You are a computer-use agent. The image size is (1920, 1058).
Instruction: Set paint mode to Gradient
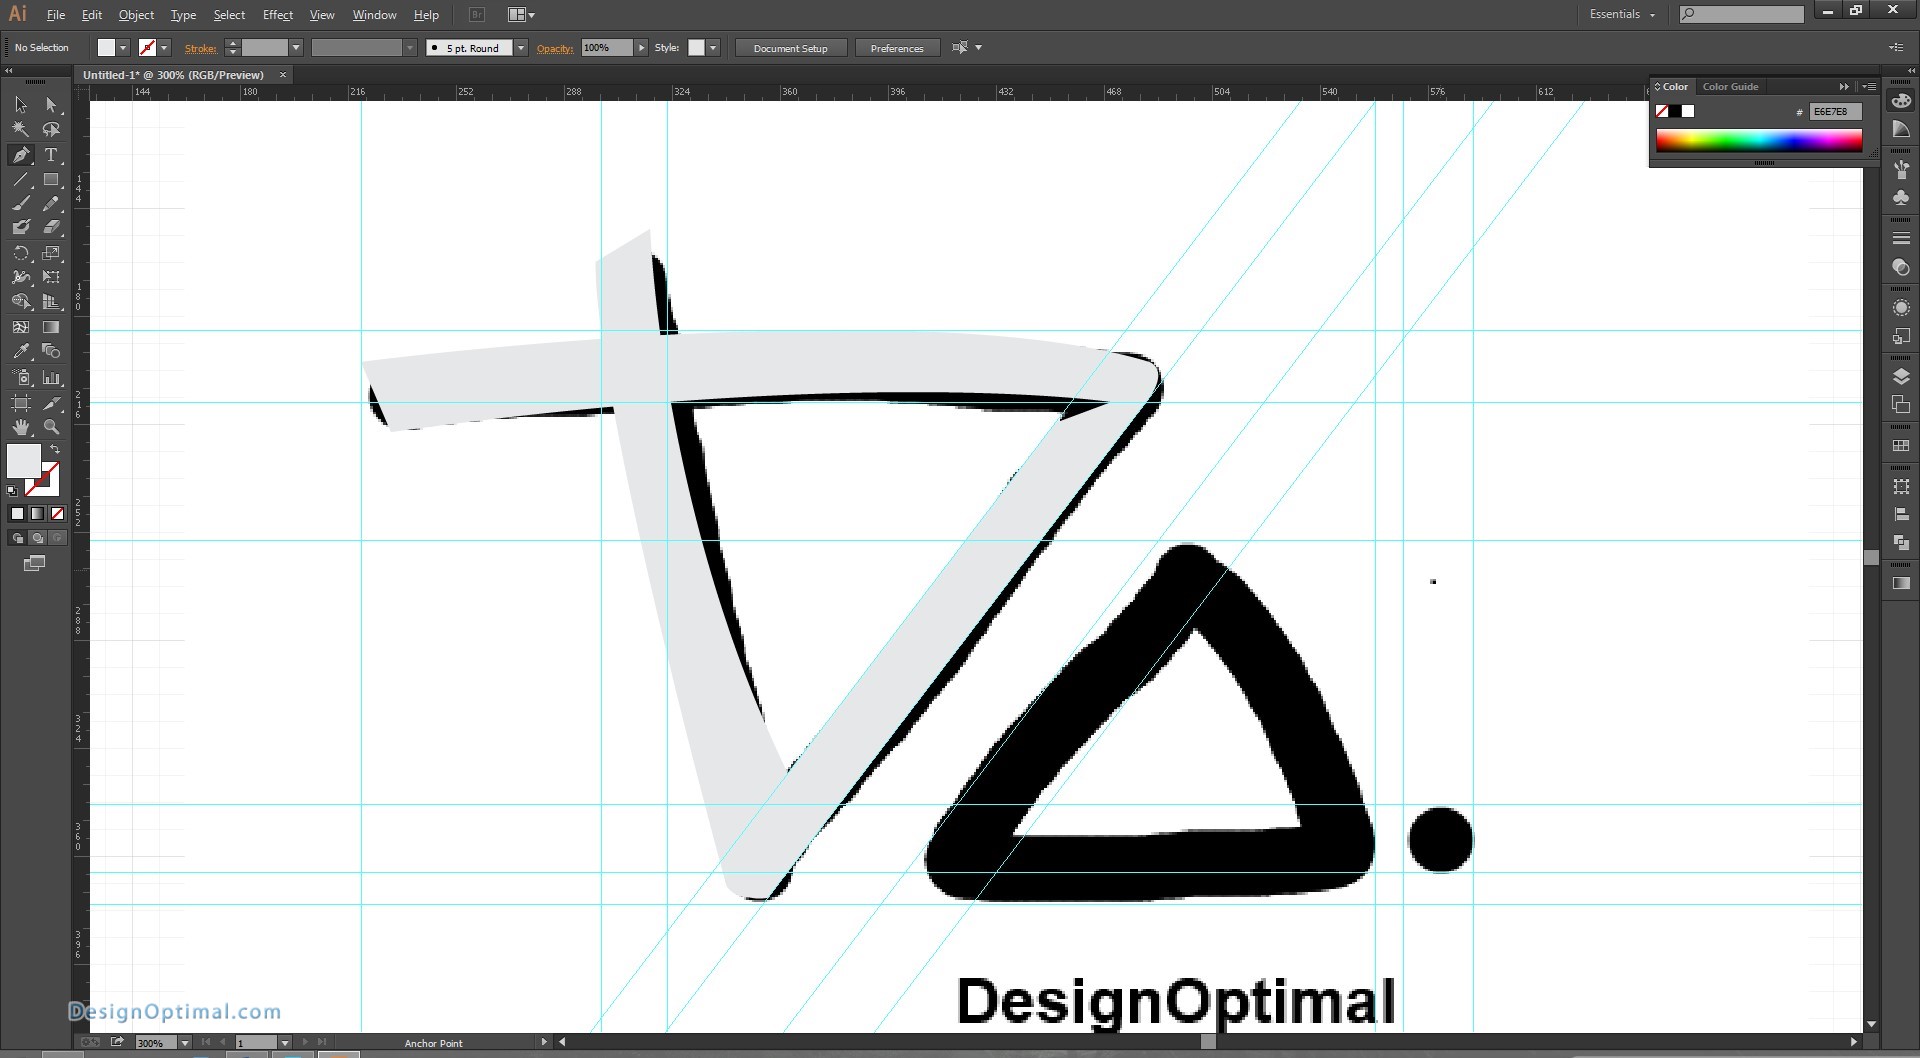click(x=37, y=514)
